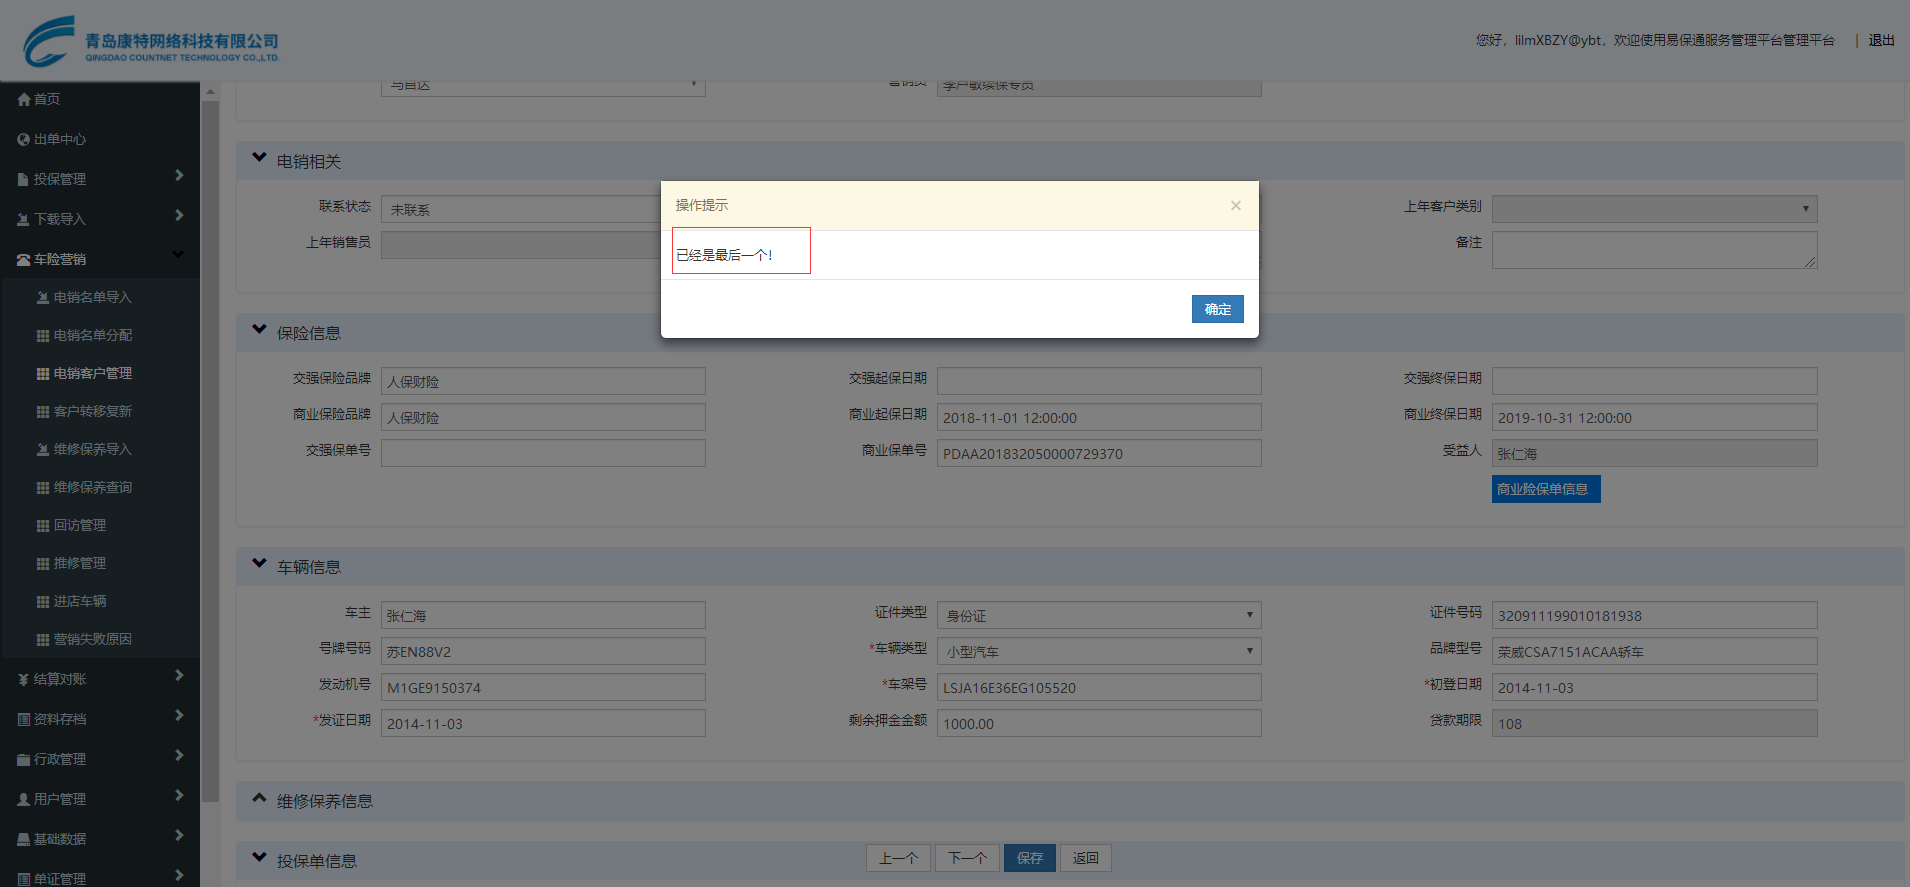Click the person icon beside 用户管理
This screenshot has height=887, width=1910.
[23, 799]
